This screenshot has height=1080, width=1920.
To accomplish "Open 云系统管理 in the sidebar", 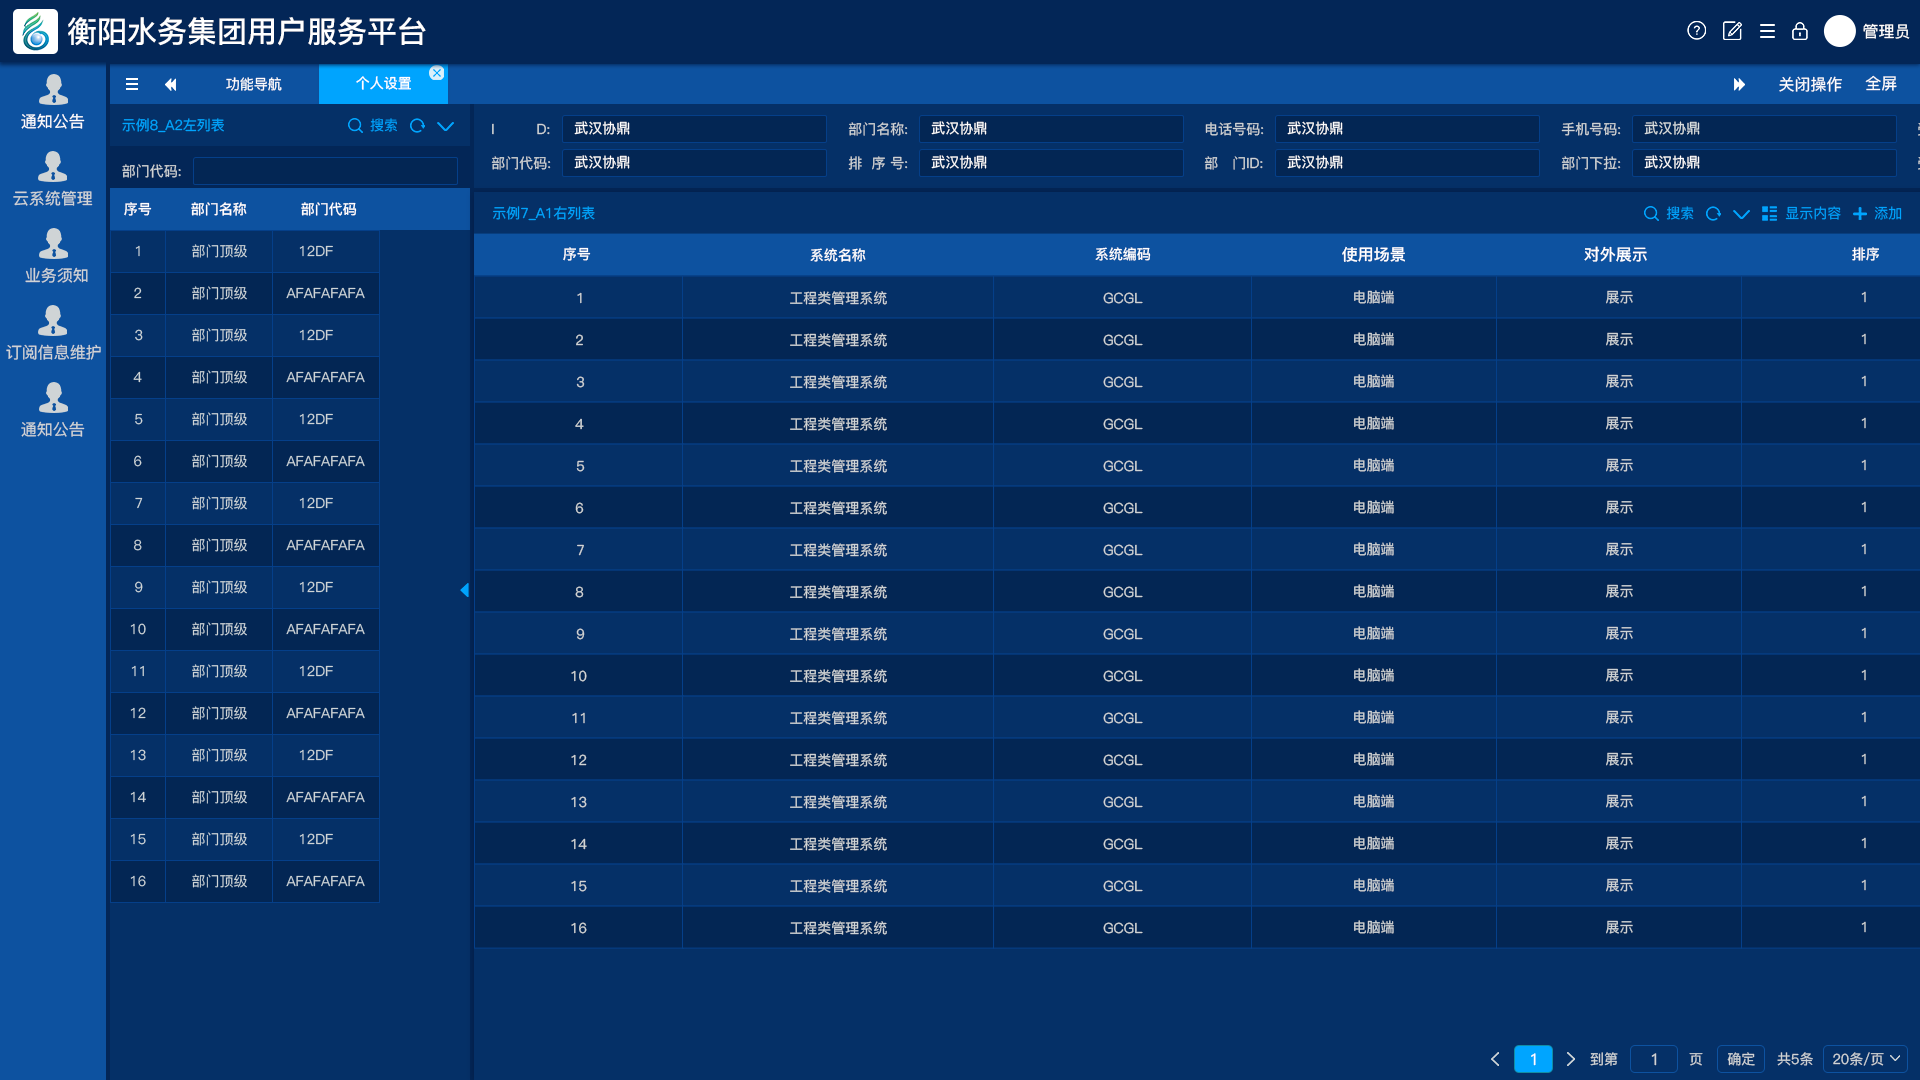I will [53, 180].
